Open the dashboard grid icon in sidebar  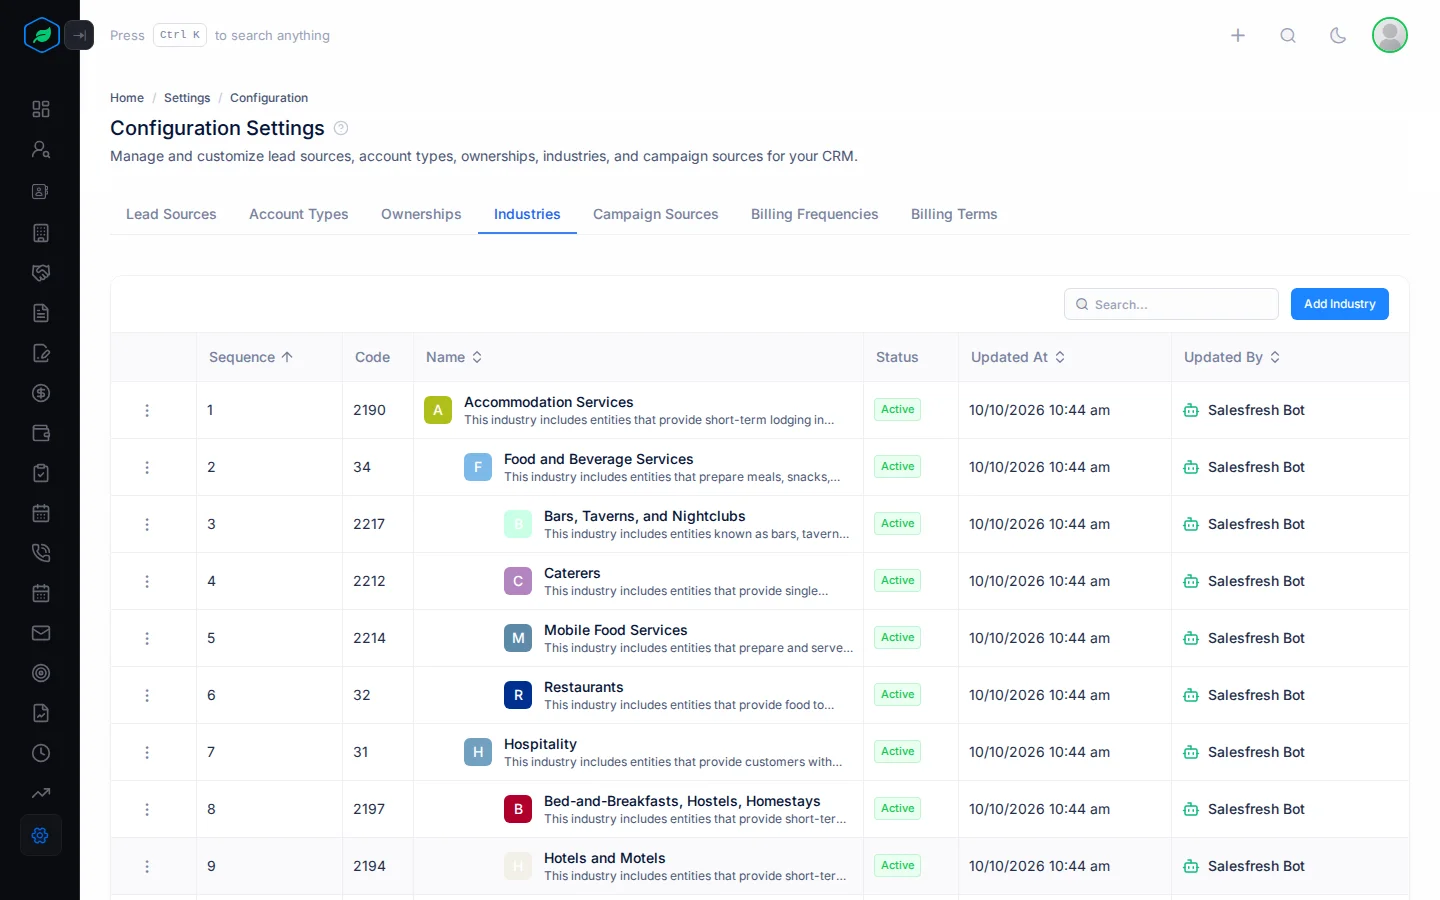[41, 109]
